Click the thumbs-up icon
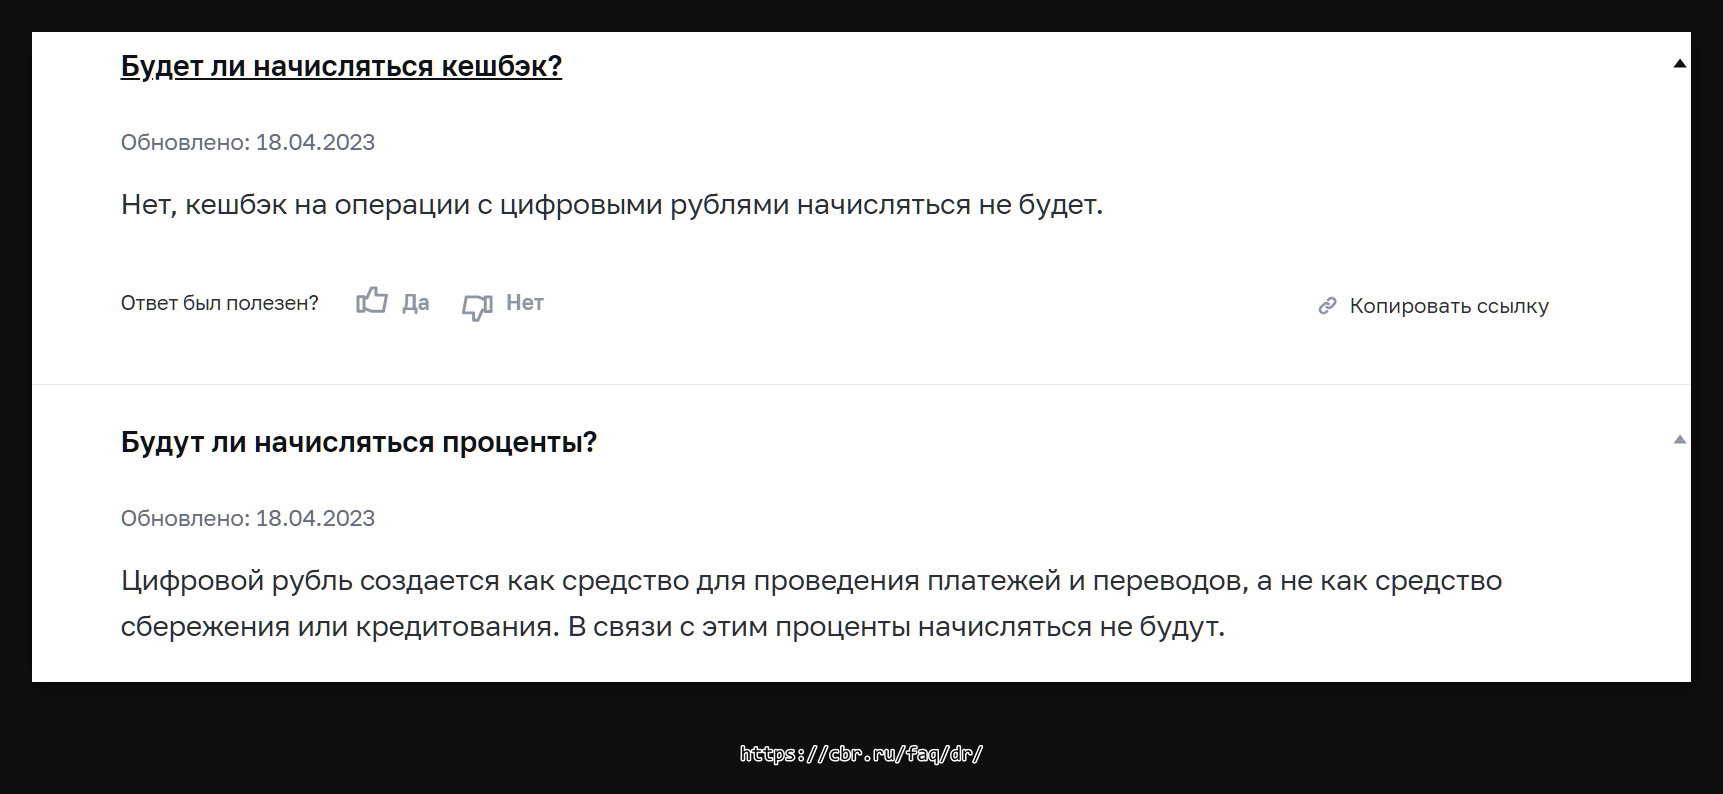The width and height of the screenshot is (1723, 794). click(x=372, y=301)
